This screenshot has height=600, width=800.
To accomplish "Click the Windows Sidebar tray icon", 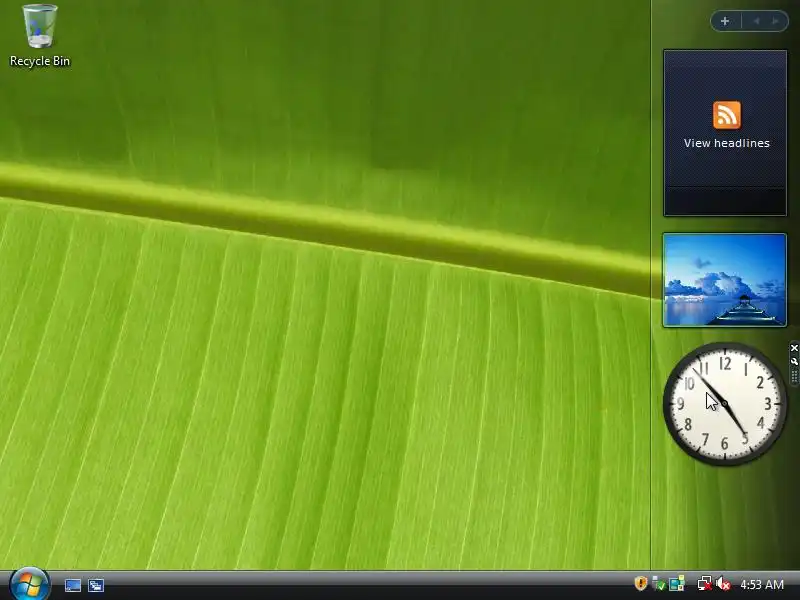I will [x=677, y=583].
